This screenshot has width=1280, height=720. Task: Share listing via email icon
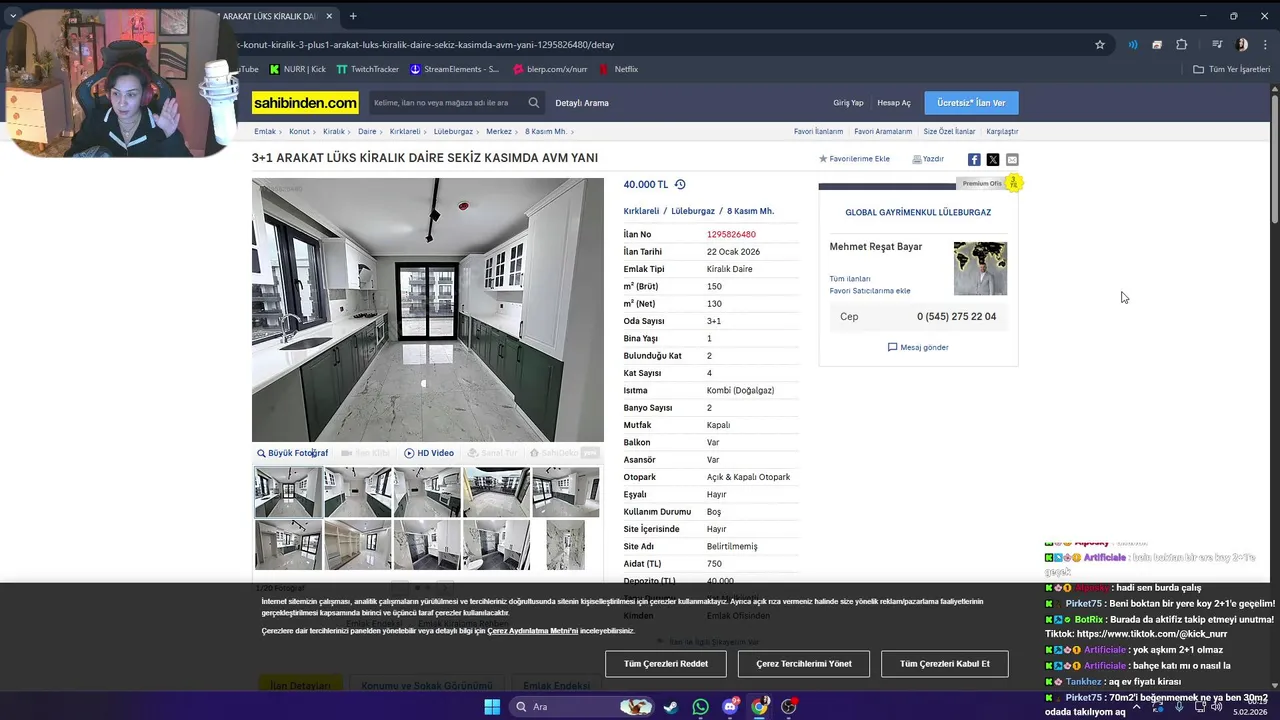click(x=1012, y=160)
